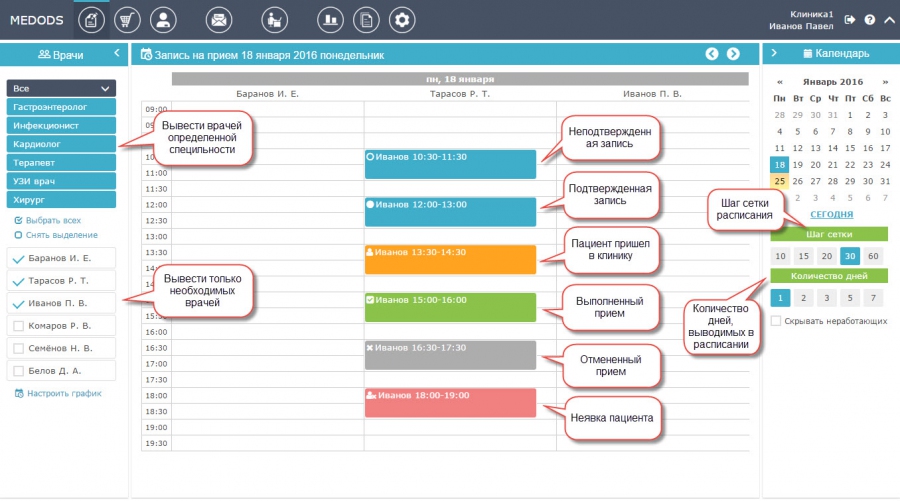Filter doctors by Терапевт
The height and width of the screenshot is (501, 900).
point(61,162)
